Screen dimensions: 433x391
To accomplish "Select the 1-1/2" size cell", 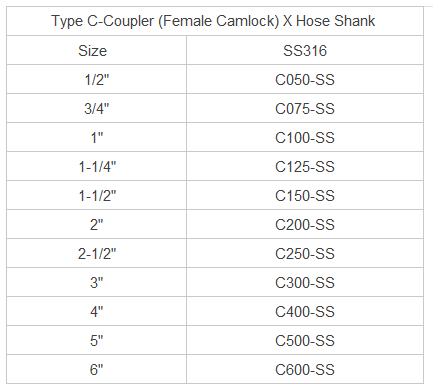I will 97,196.
